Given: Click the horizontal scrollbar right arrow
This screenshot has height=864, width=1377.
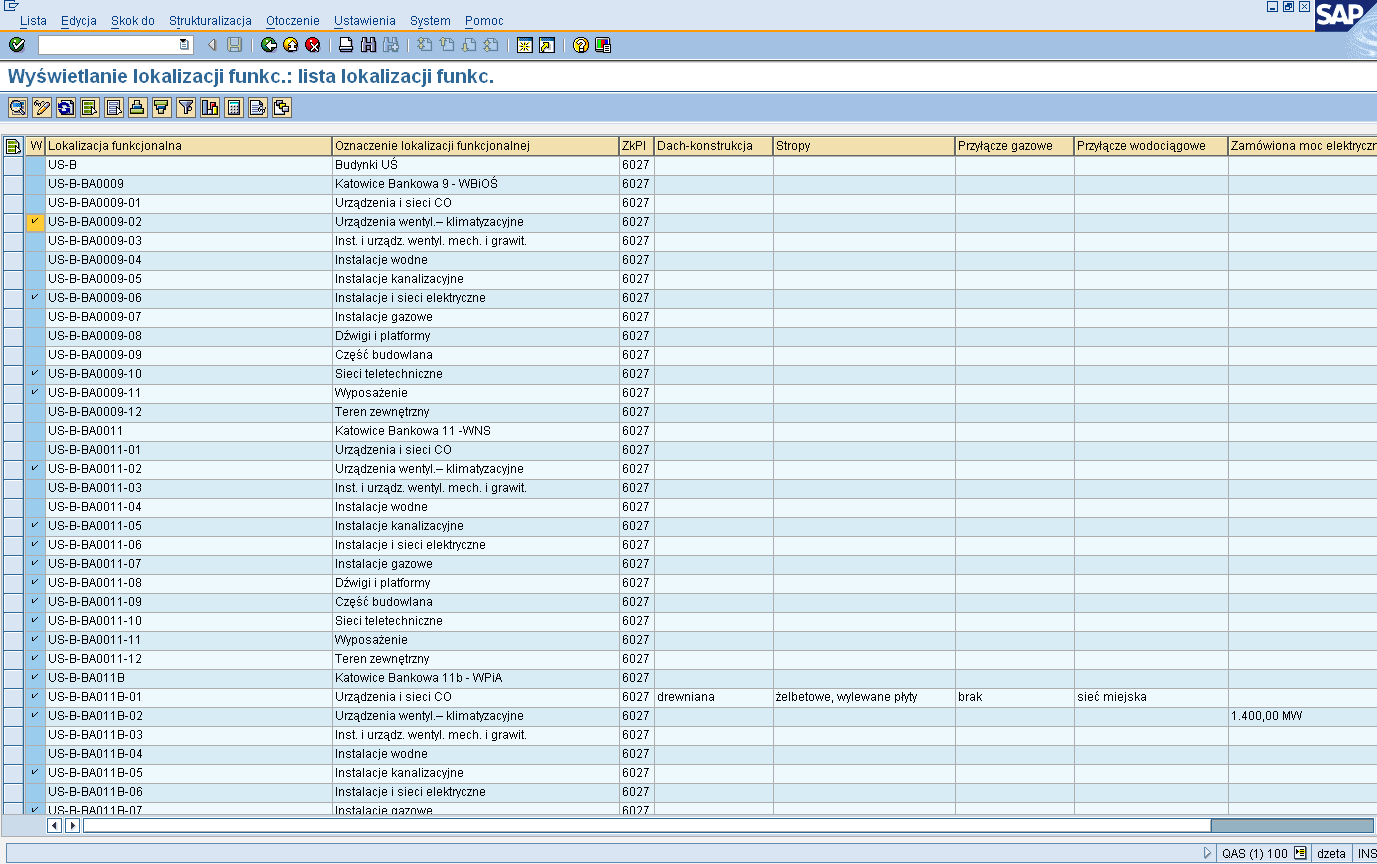Looking at the screenshot, I should click(x=72, y=825).
